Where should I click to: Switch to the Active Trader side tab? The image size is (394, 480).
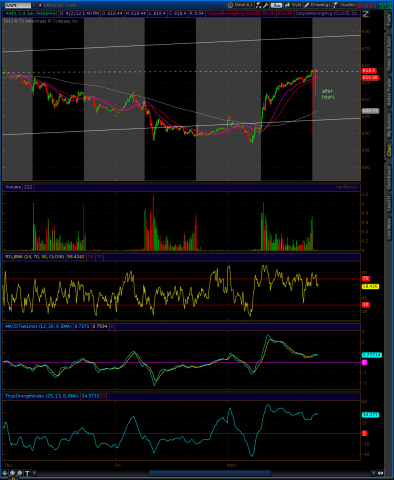389,92
